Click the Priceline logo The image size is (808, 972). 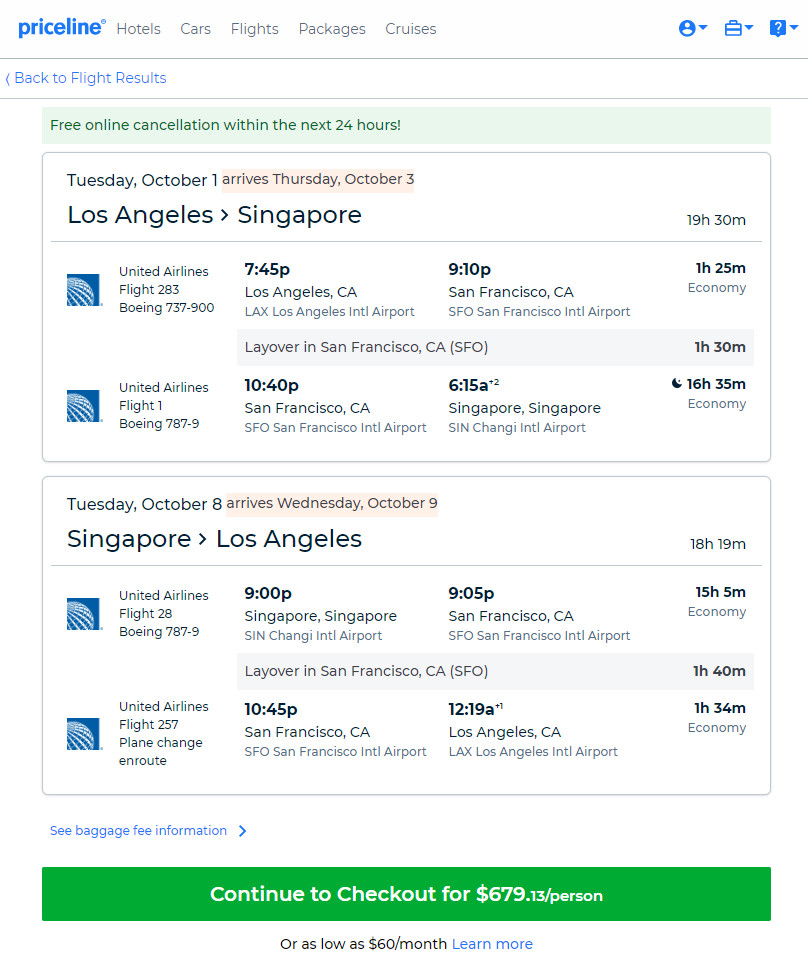61,27
